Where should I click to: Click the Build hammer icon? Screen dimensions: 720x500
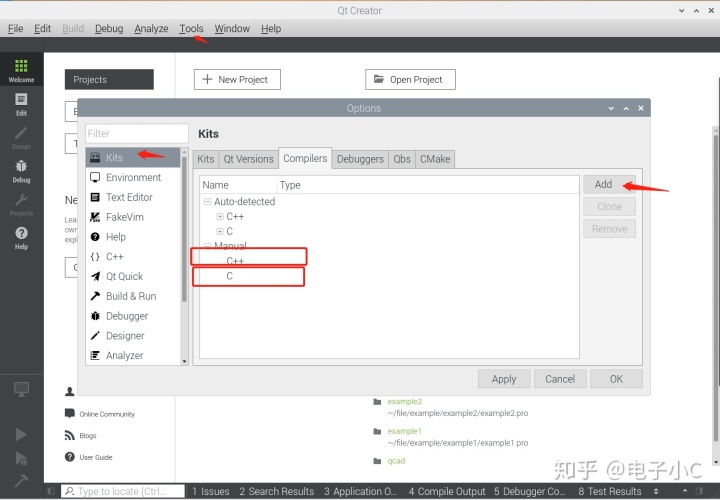[21, 480]
